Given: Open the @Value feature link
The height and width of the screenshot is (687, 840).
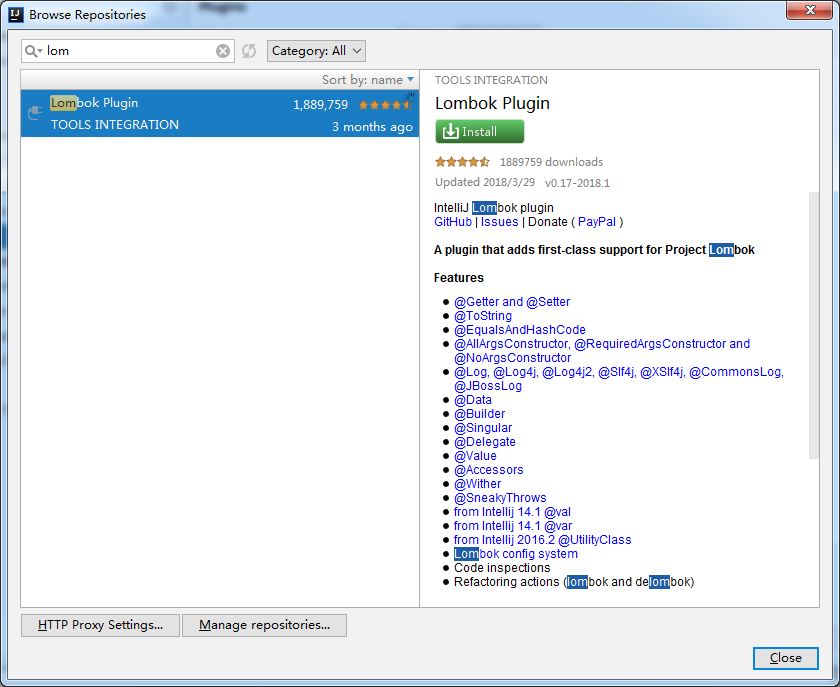Looking at the screenshot, I should [475, 455].
